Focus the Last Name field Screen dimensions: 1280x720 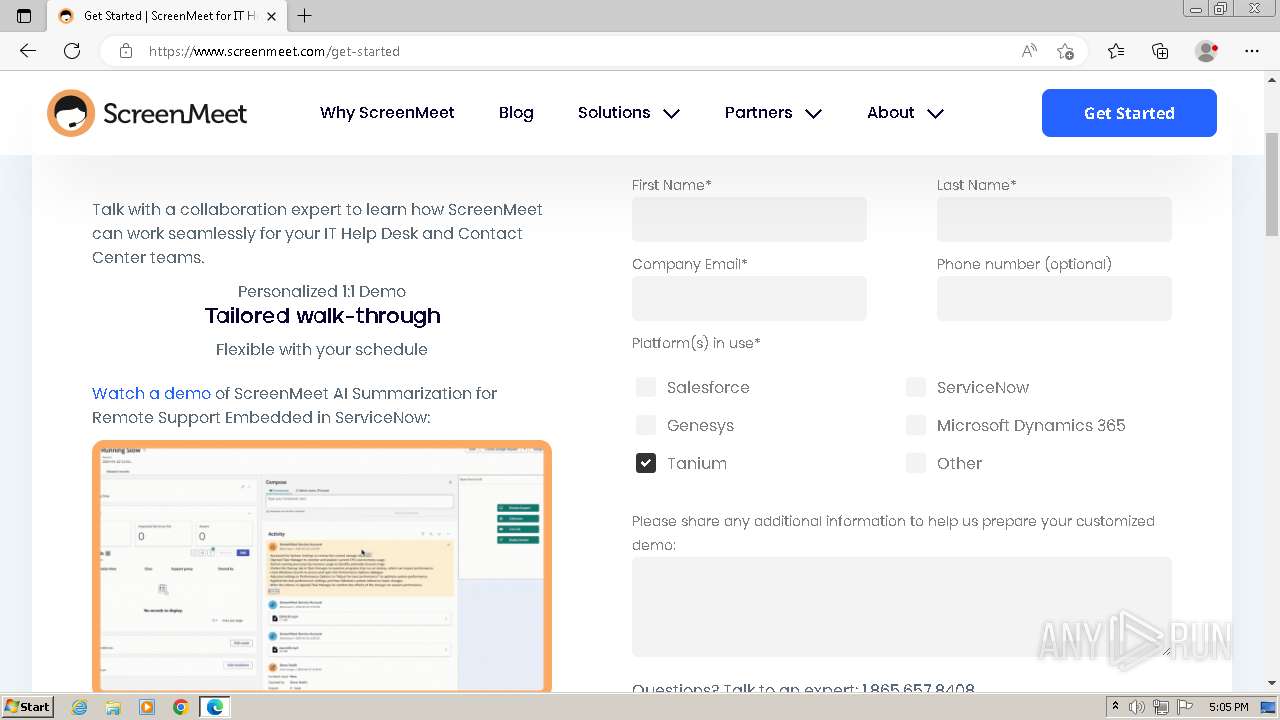coord(1054,219)
